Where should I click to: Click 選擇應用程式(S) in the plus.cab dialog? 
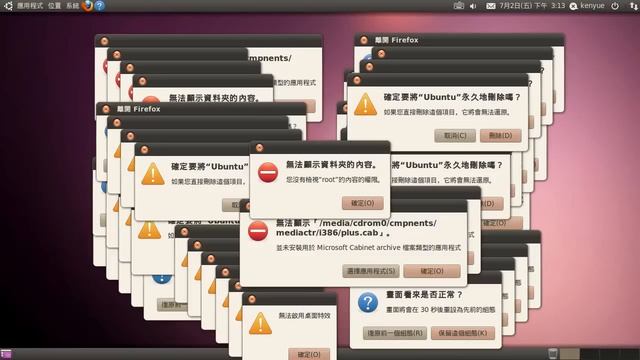371,271
